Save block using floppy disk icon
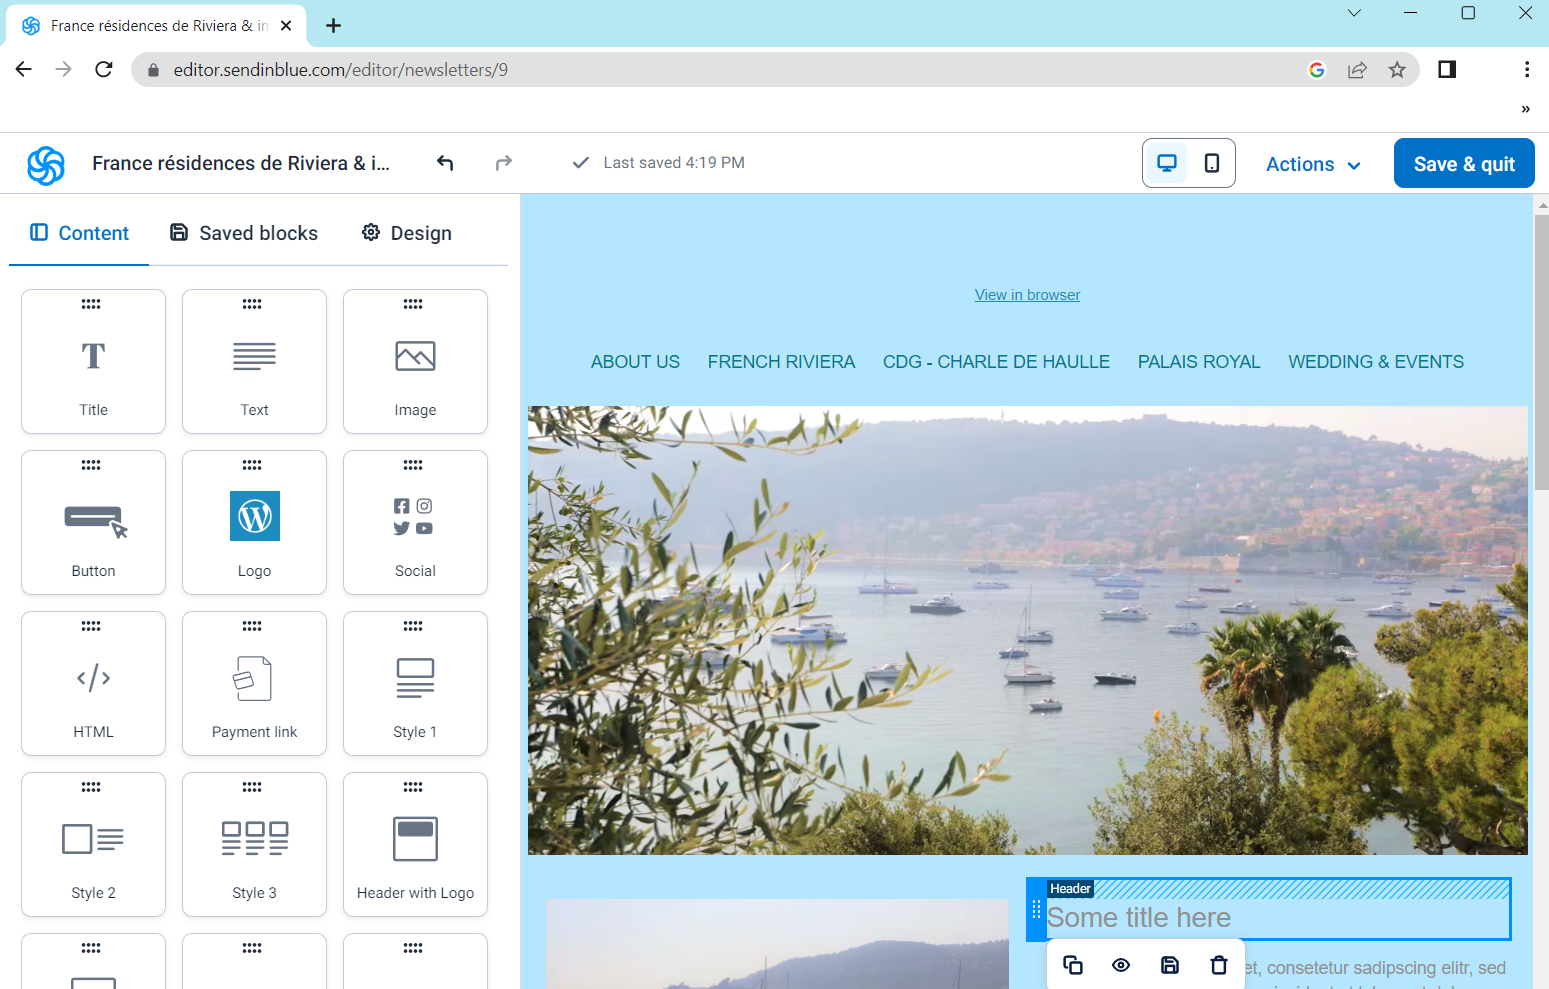1549x989 pixels. (1169, 965)
